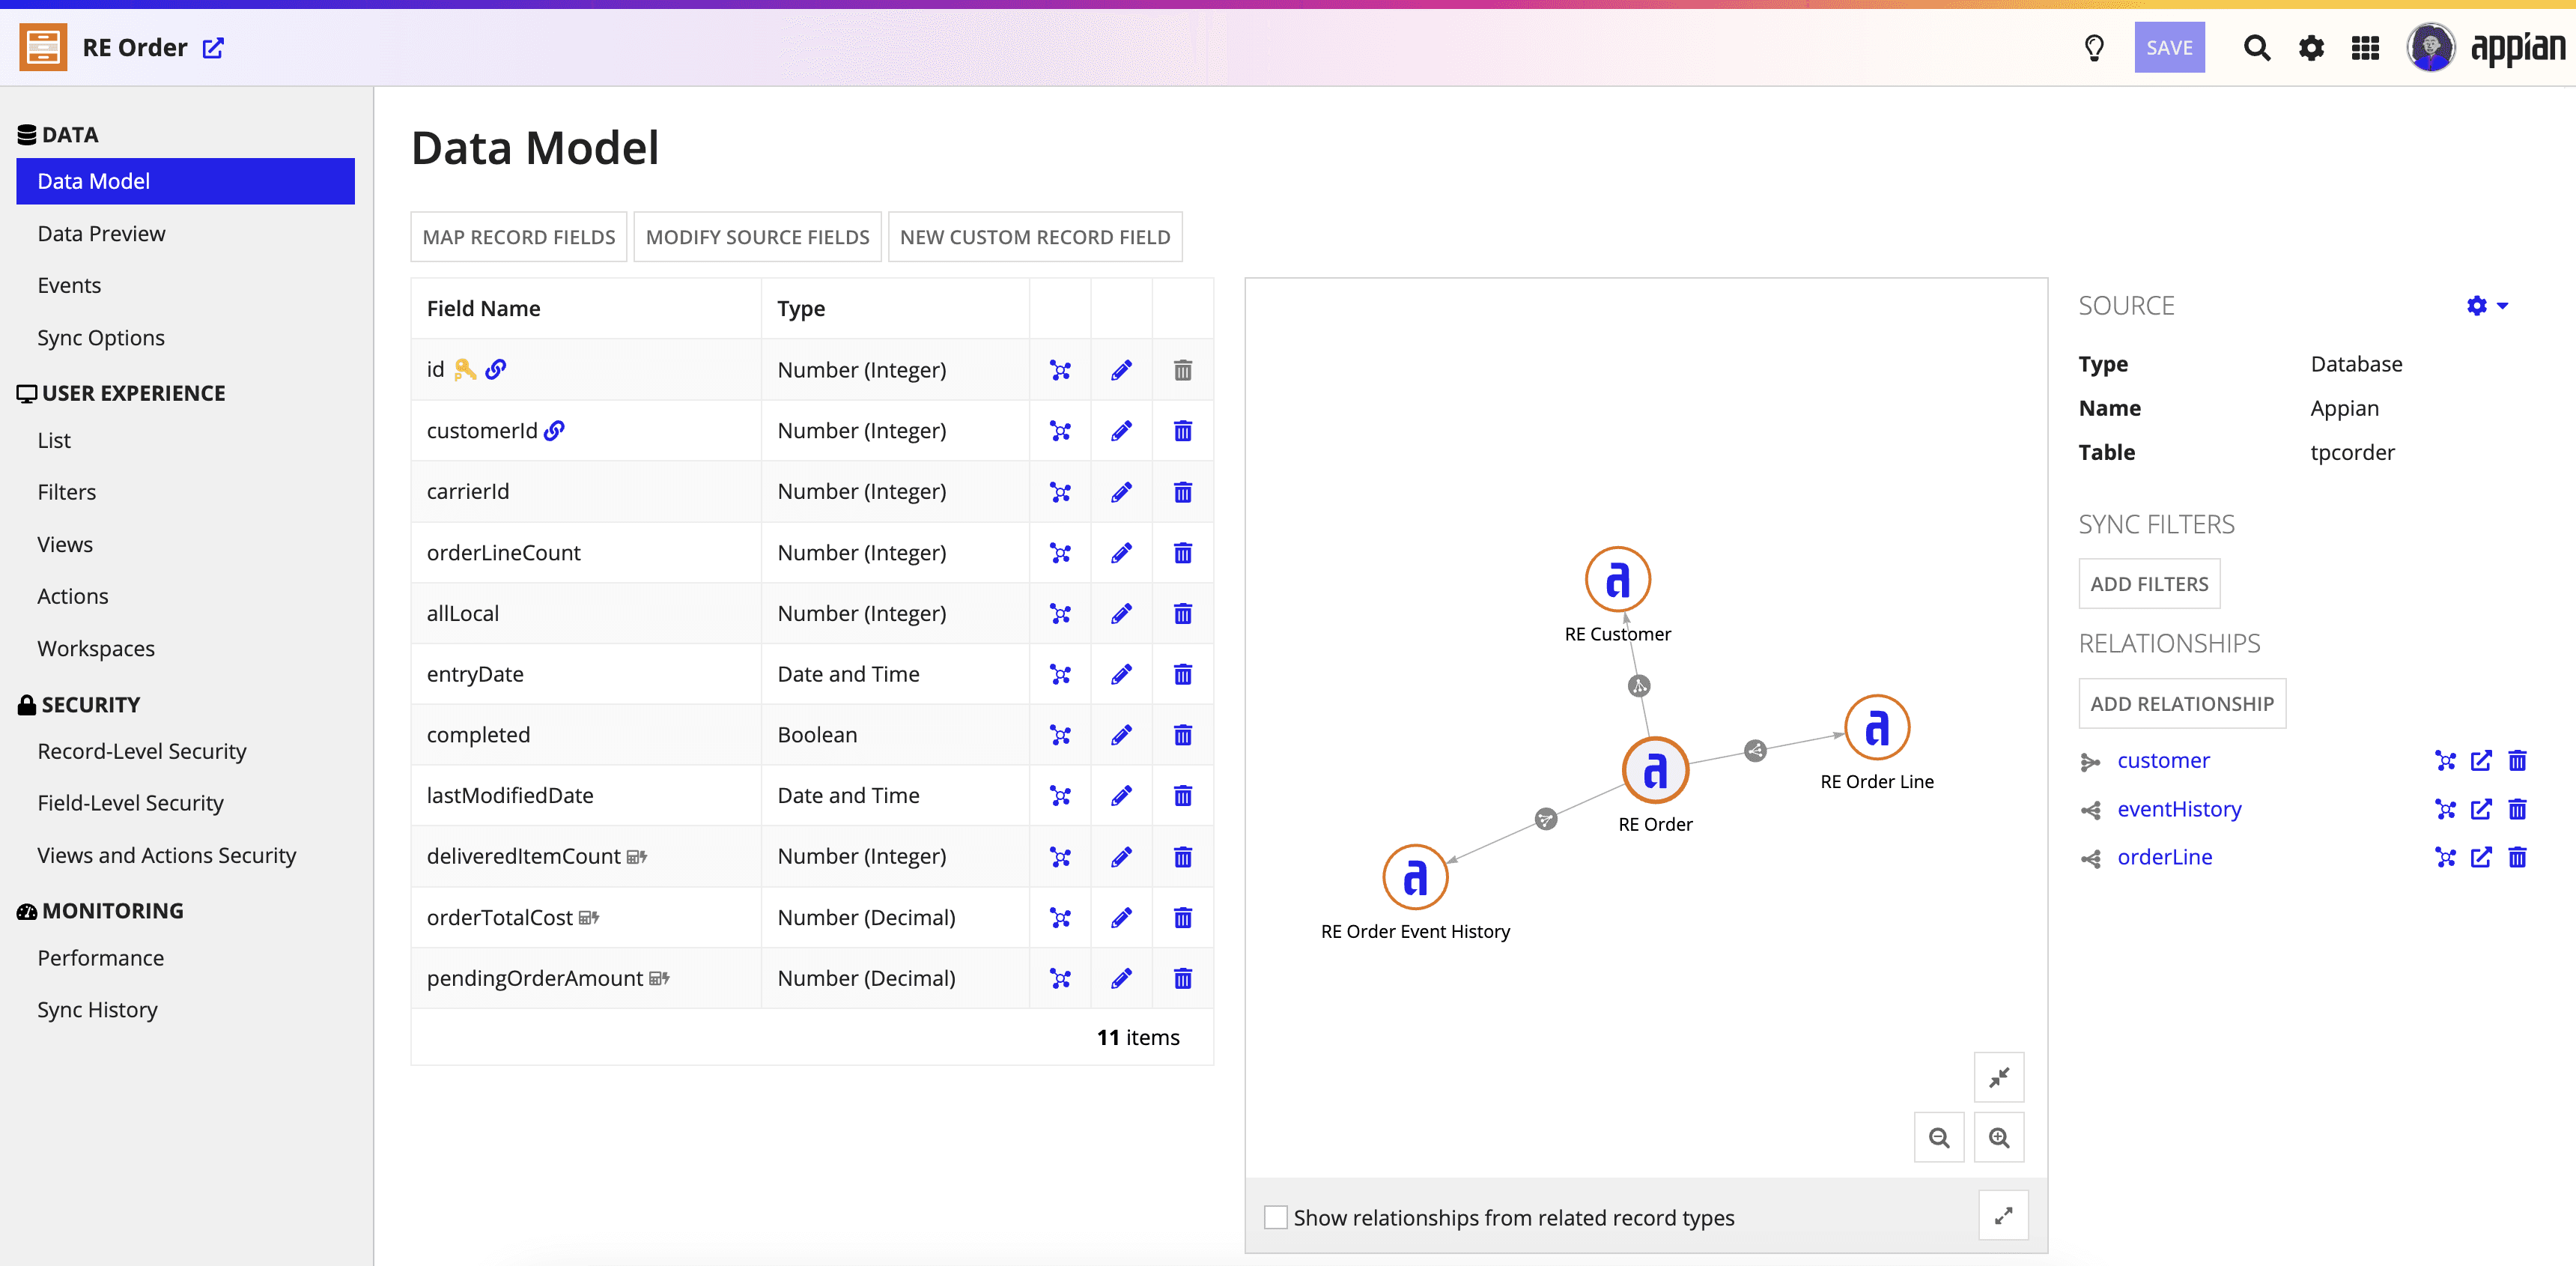Click pencil edit icon for customerId field

click(1121, 431)
